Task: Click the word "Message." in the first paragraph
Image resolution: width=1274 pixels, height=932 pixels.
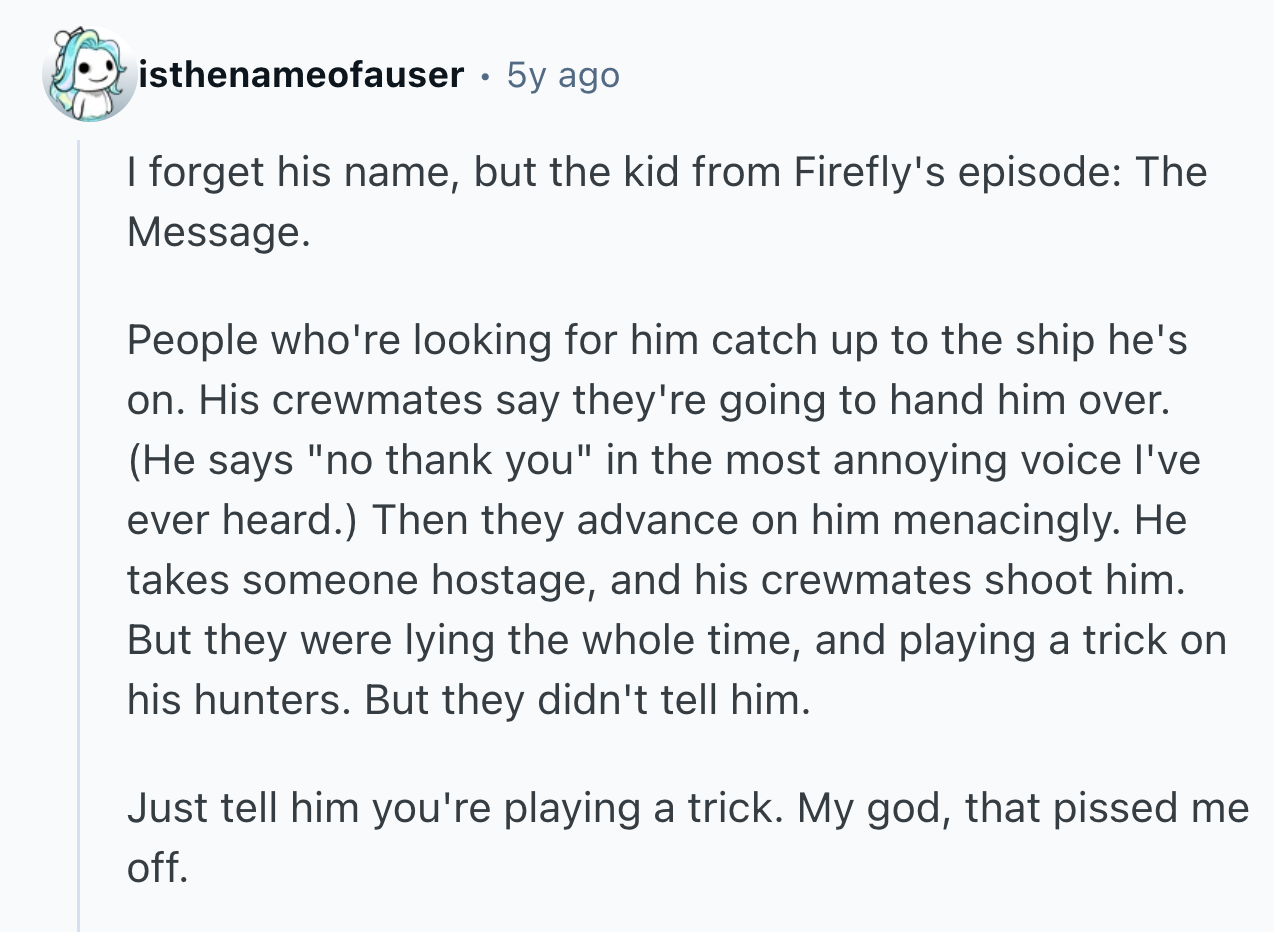Action: [x=212, y=232]
